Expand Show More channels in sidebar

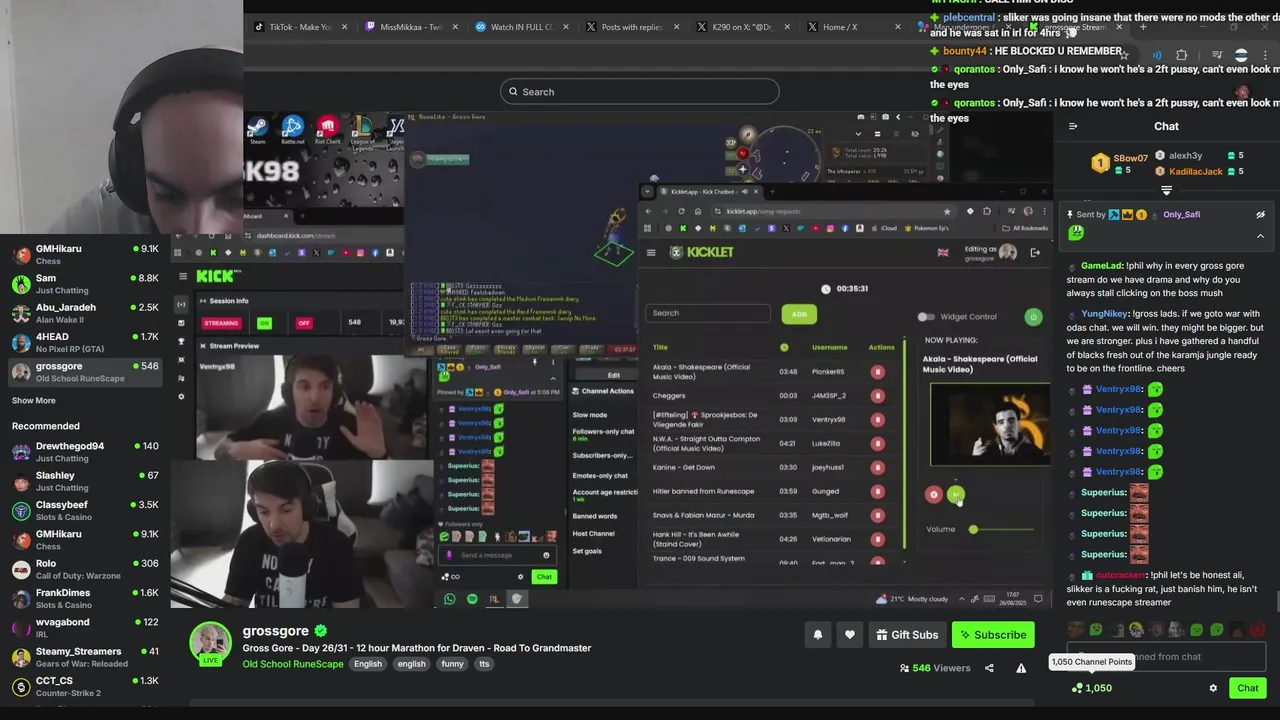point(34,401)
